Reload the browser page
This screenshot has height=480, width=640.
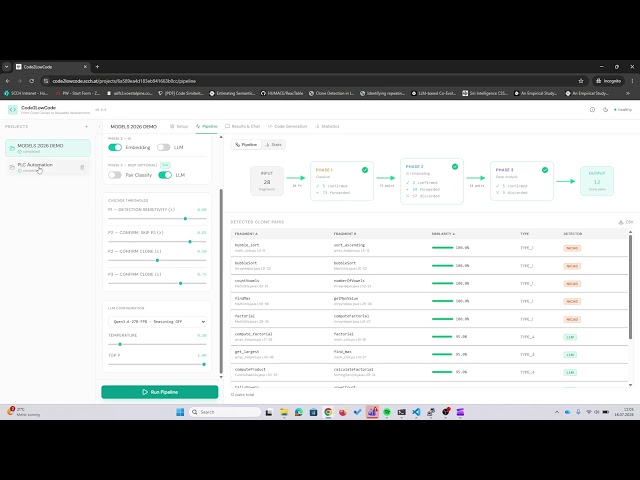click(x=31, y=81)
